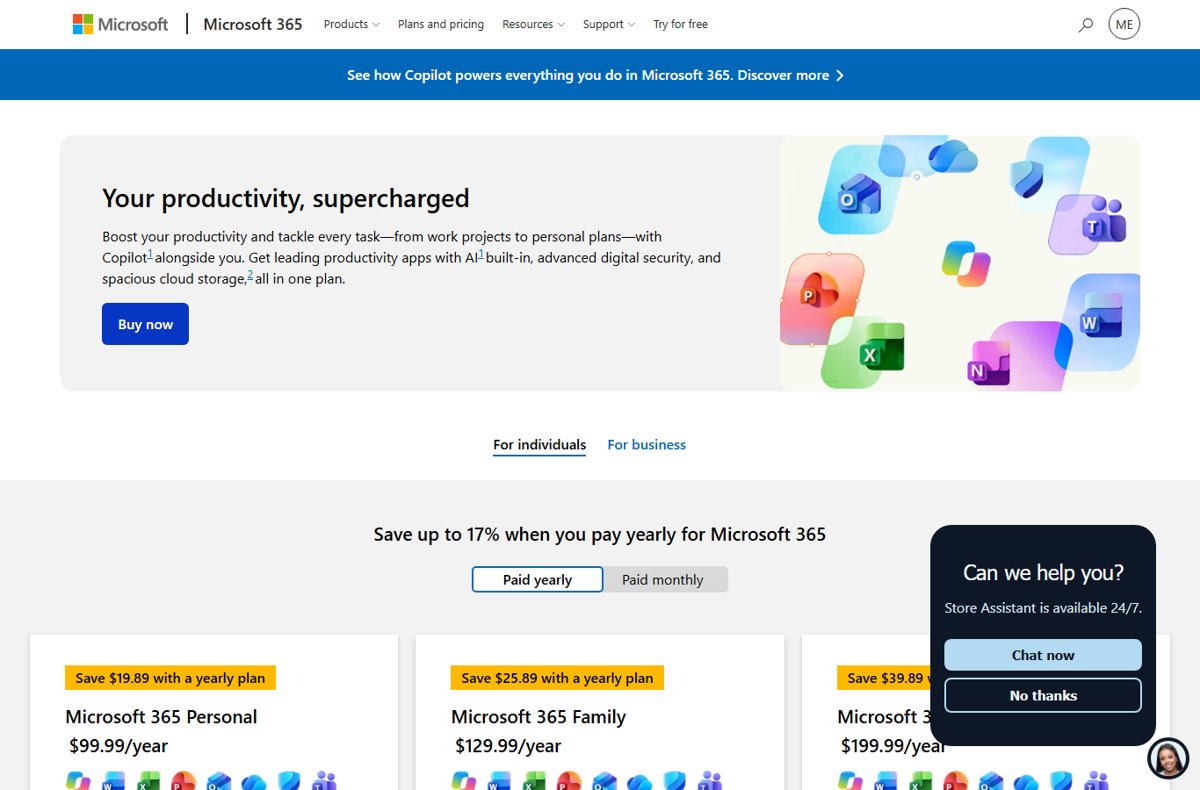
Task: Expand the Products dropdown menu
Action: [351, 24]
